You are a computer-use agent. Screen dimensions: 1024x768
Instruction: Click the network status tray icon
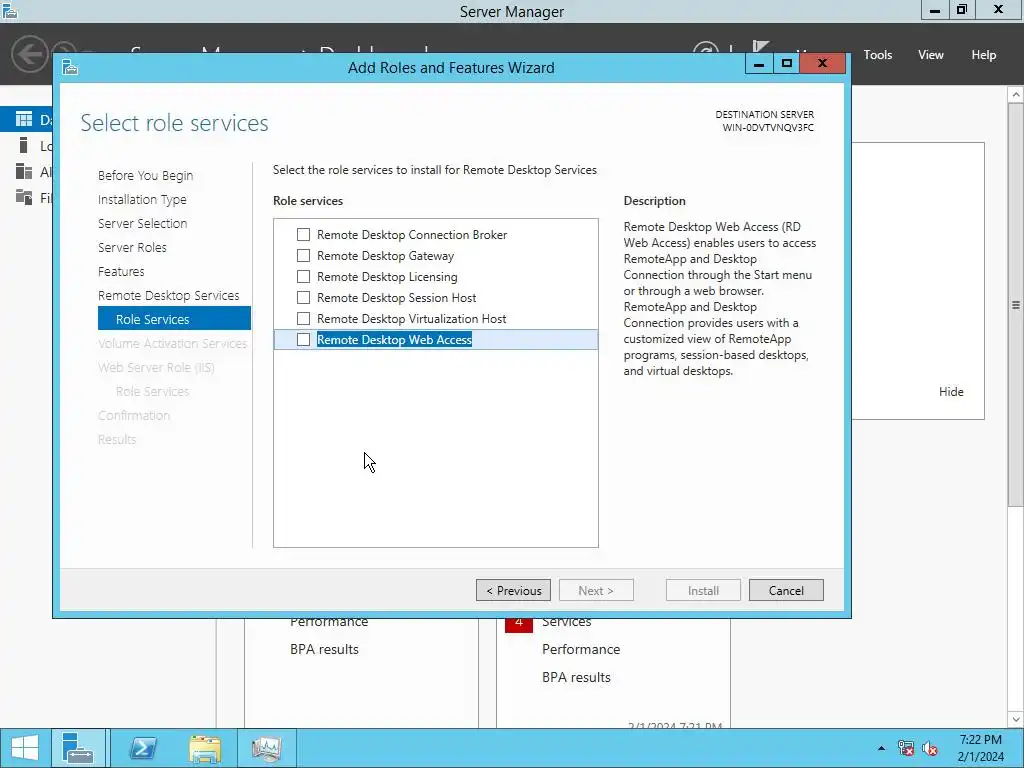(906, 748)
